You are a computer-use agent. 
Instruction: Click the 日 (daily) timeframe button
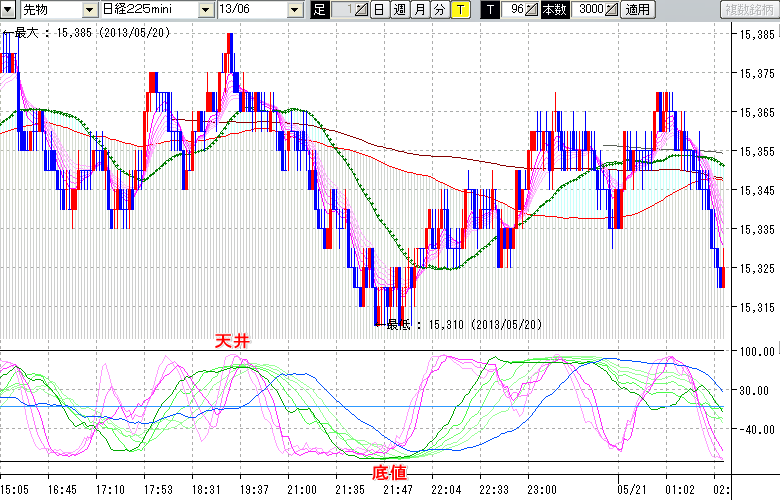click(x=379, y=10)
